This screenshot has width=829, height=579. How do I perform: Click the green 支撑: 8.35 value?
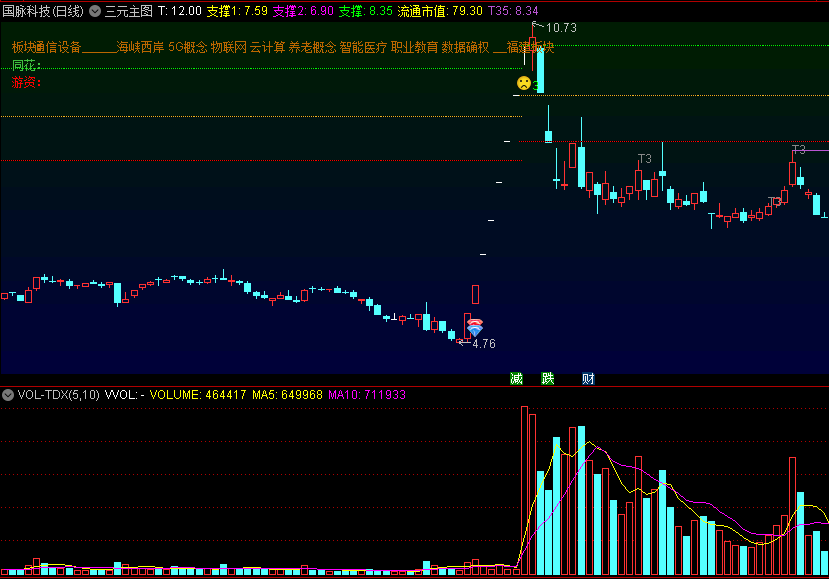(365, 11)
